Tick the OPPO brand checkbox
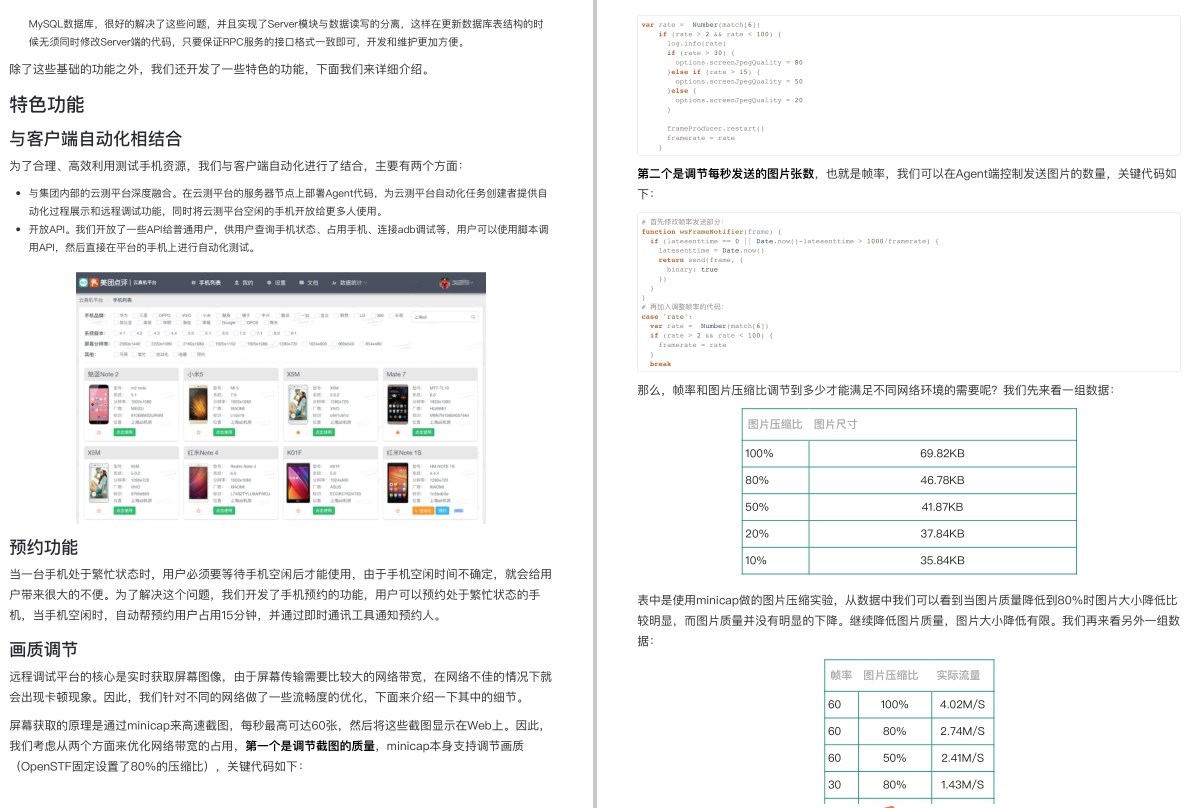 (155, 315)
